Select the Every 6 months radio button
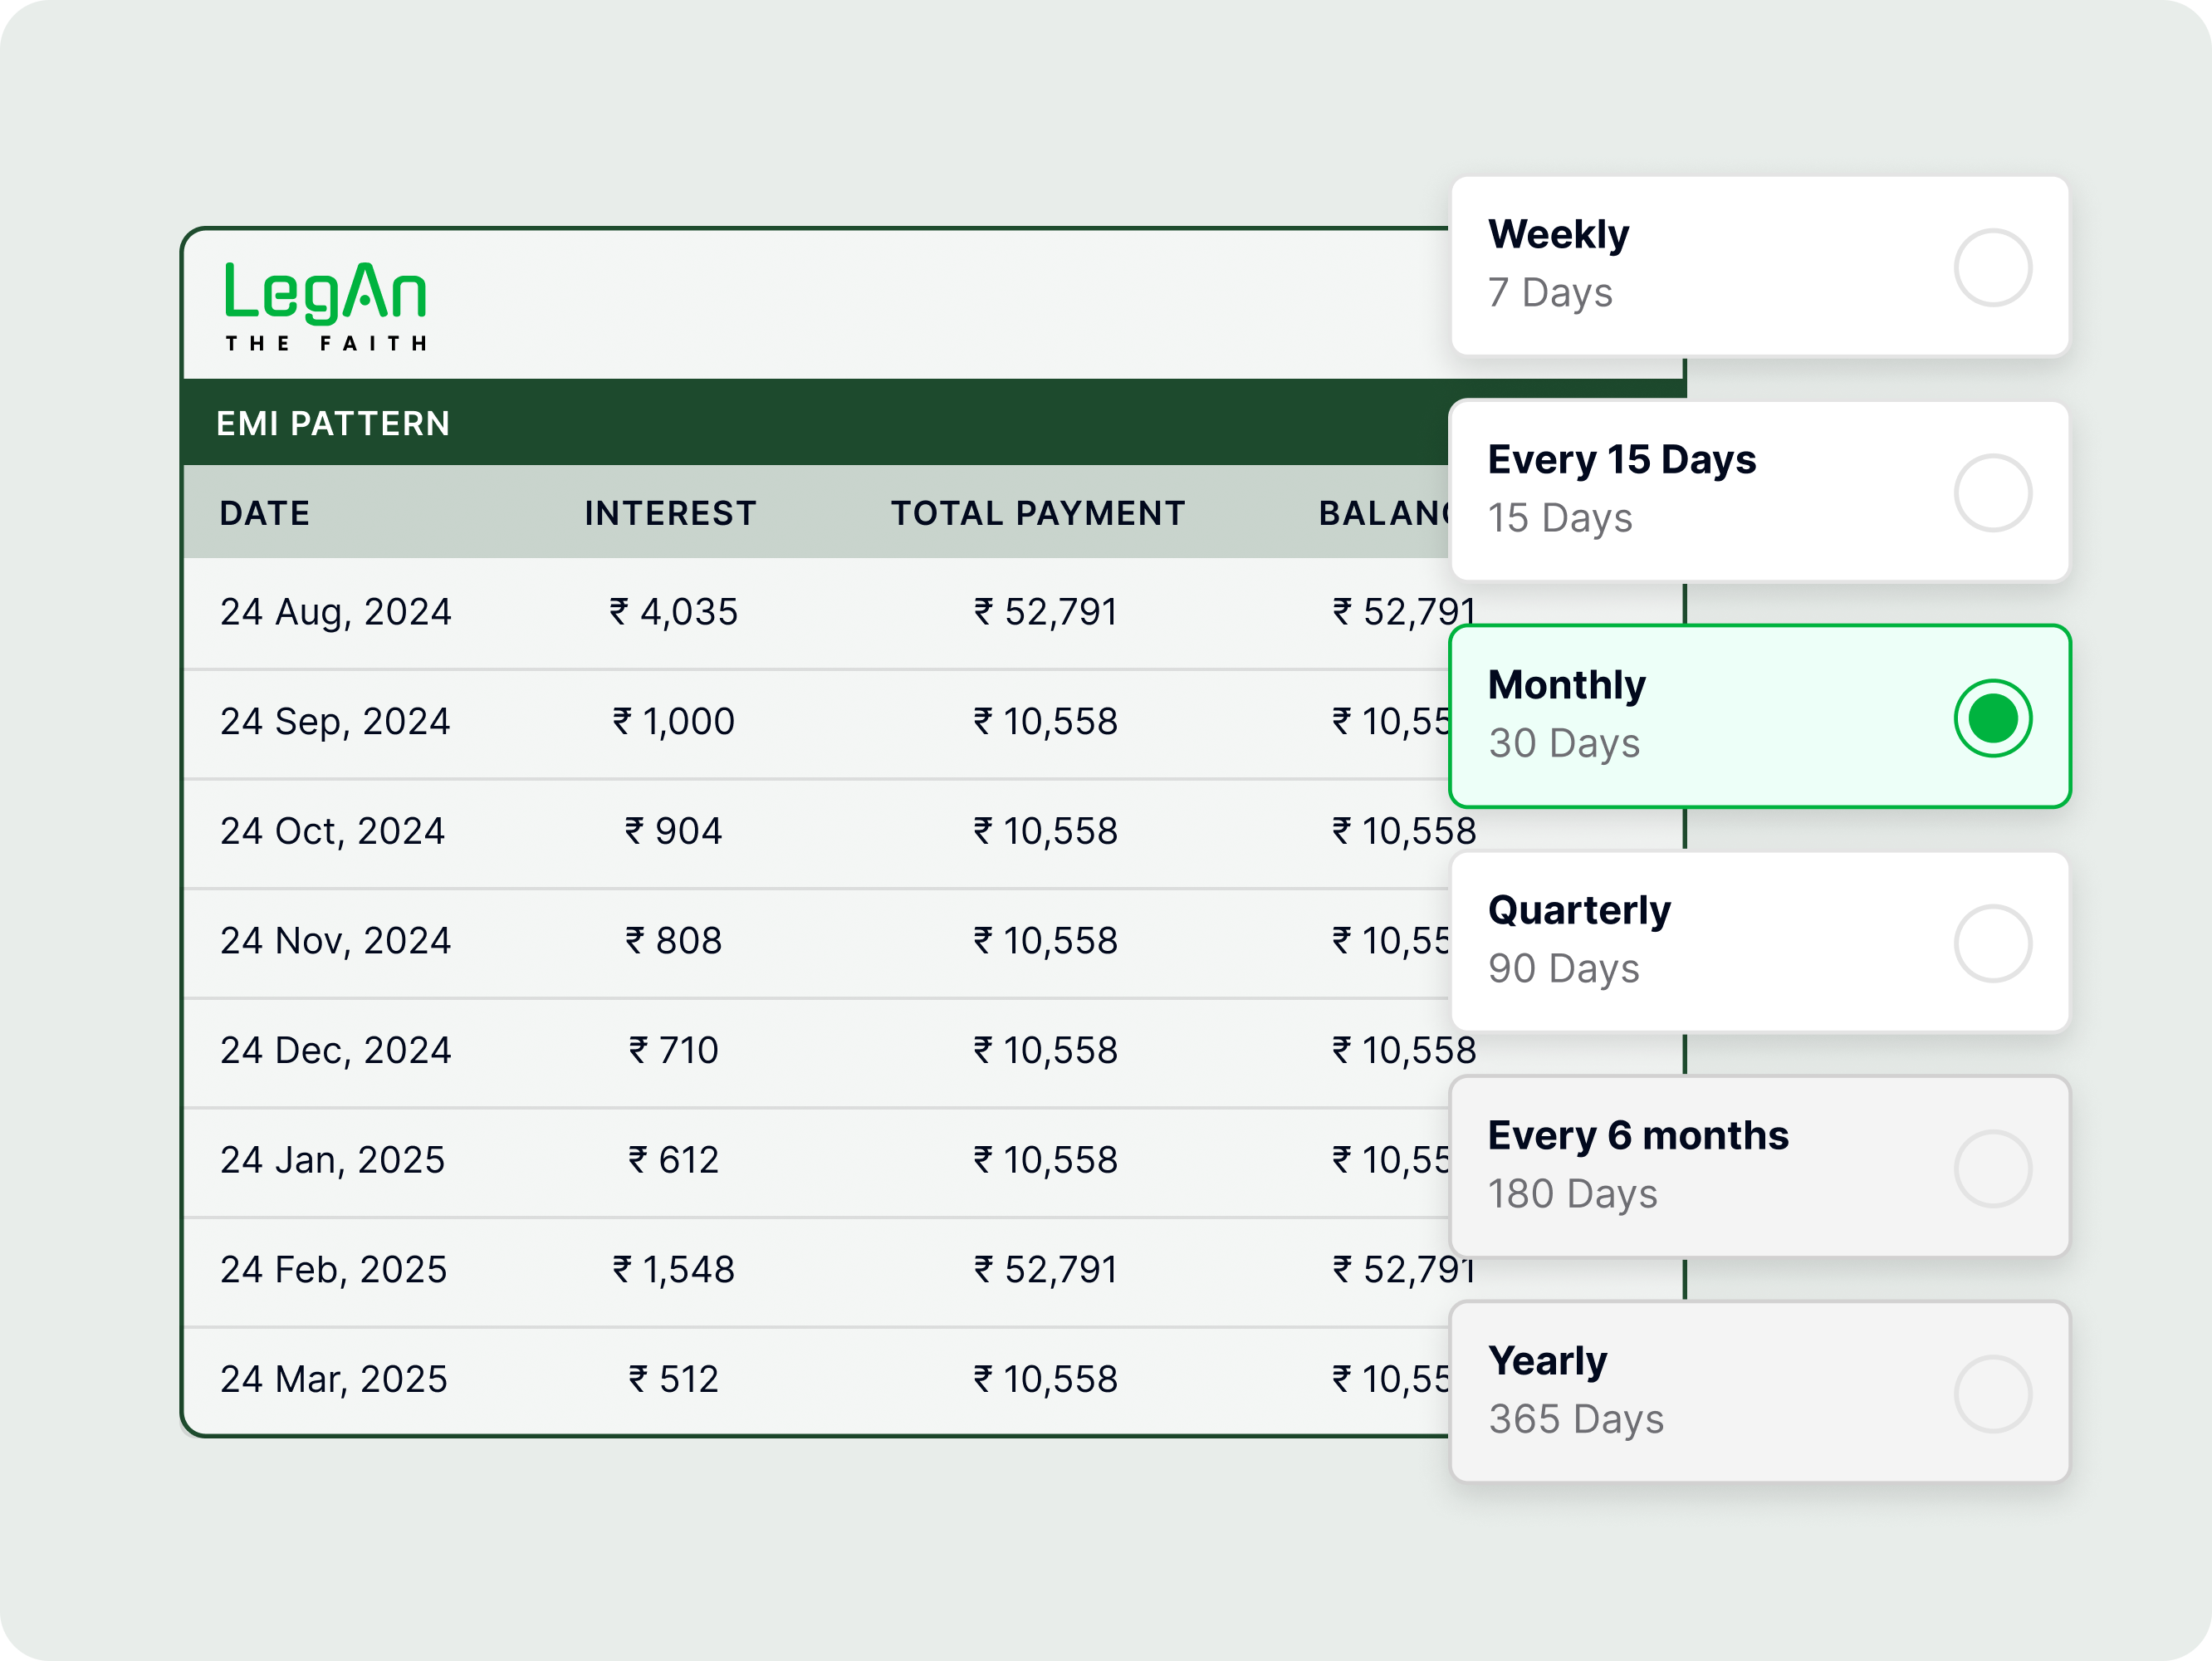 (x=1991, y=1168)
